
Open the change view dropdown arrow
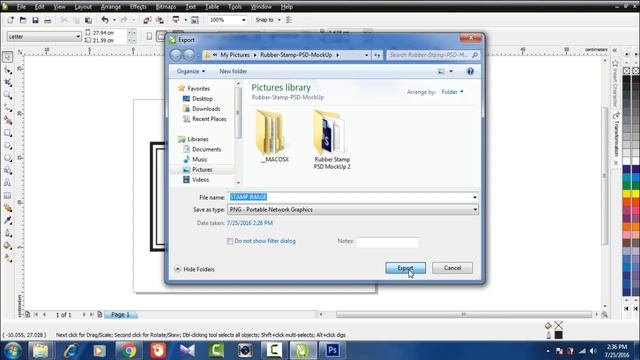point(451,71)
